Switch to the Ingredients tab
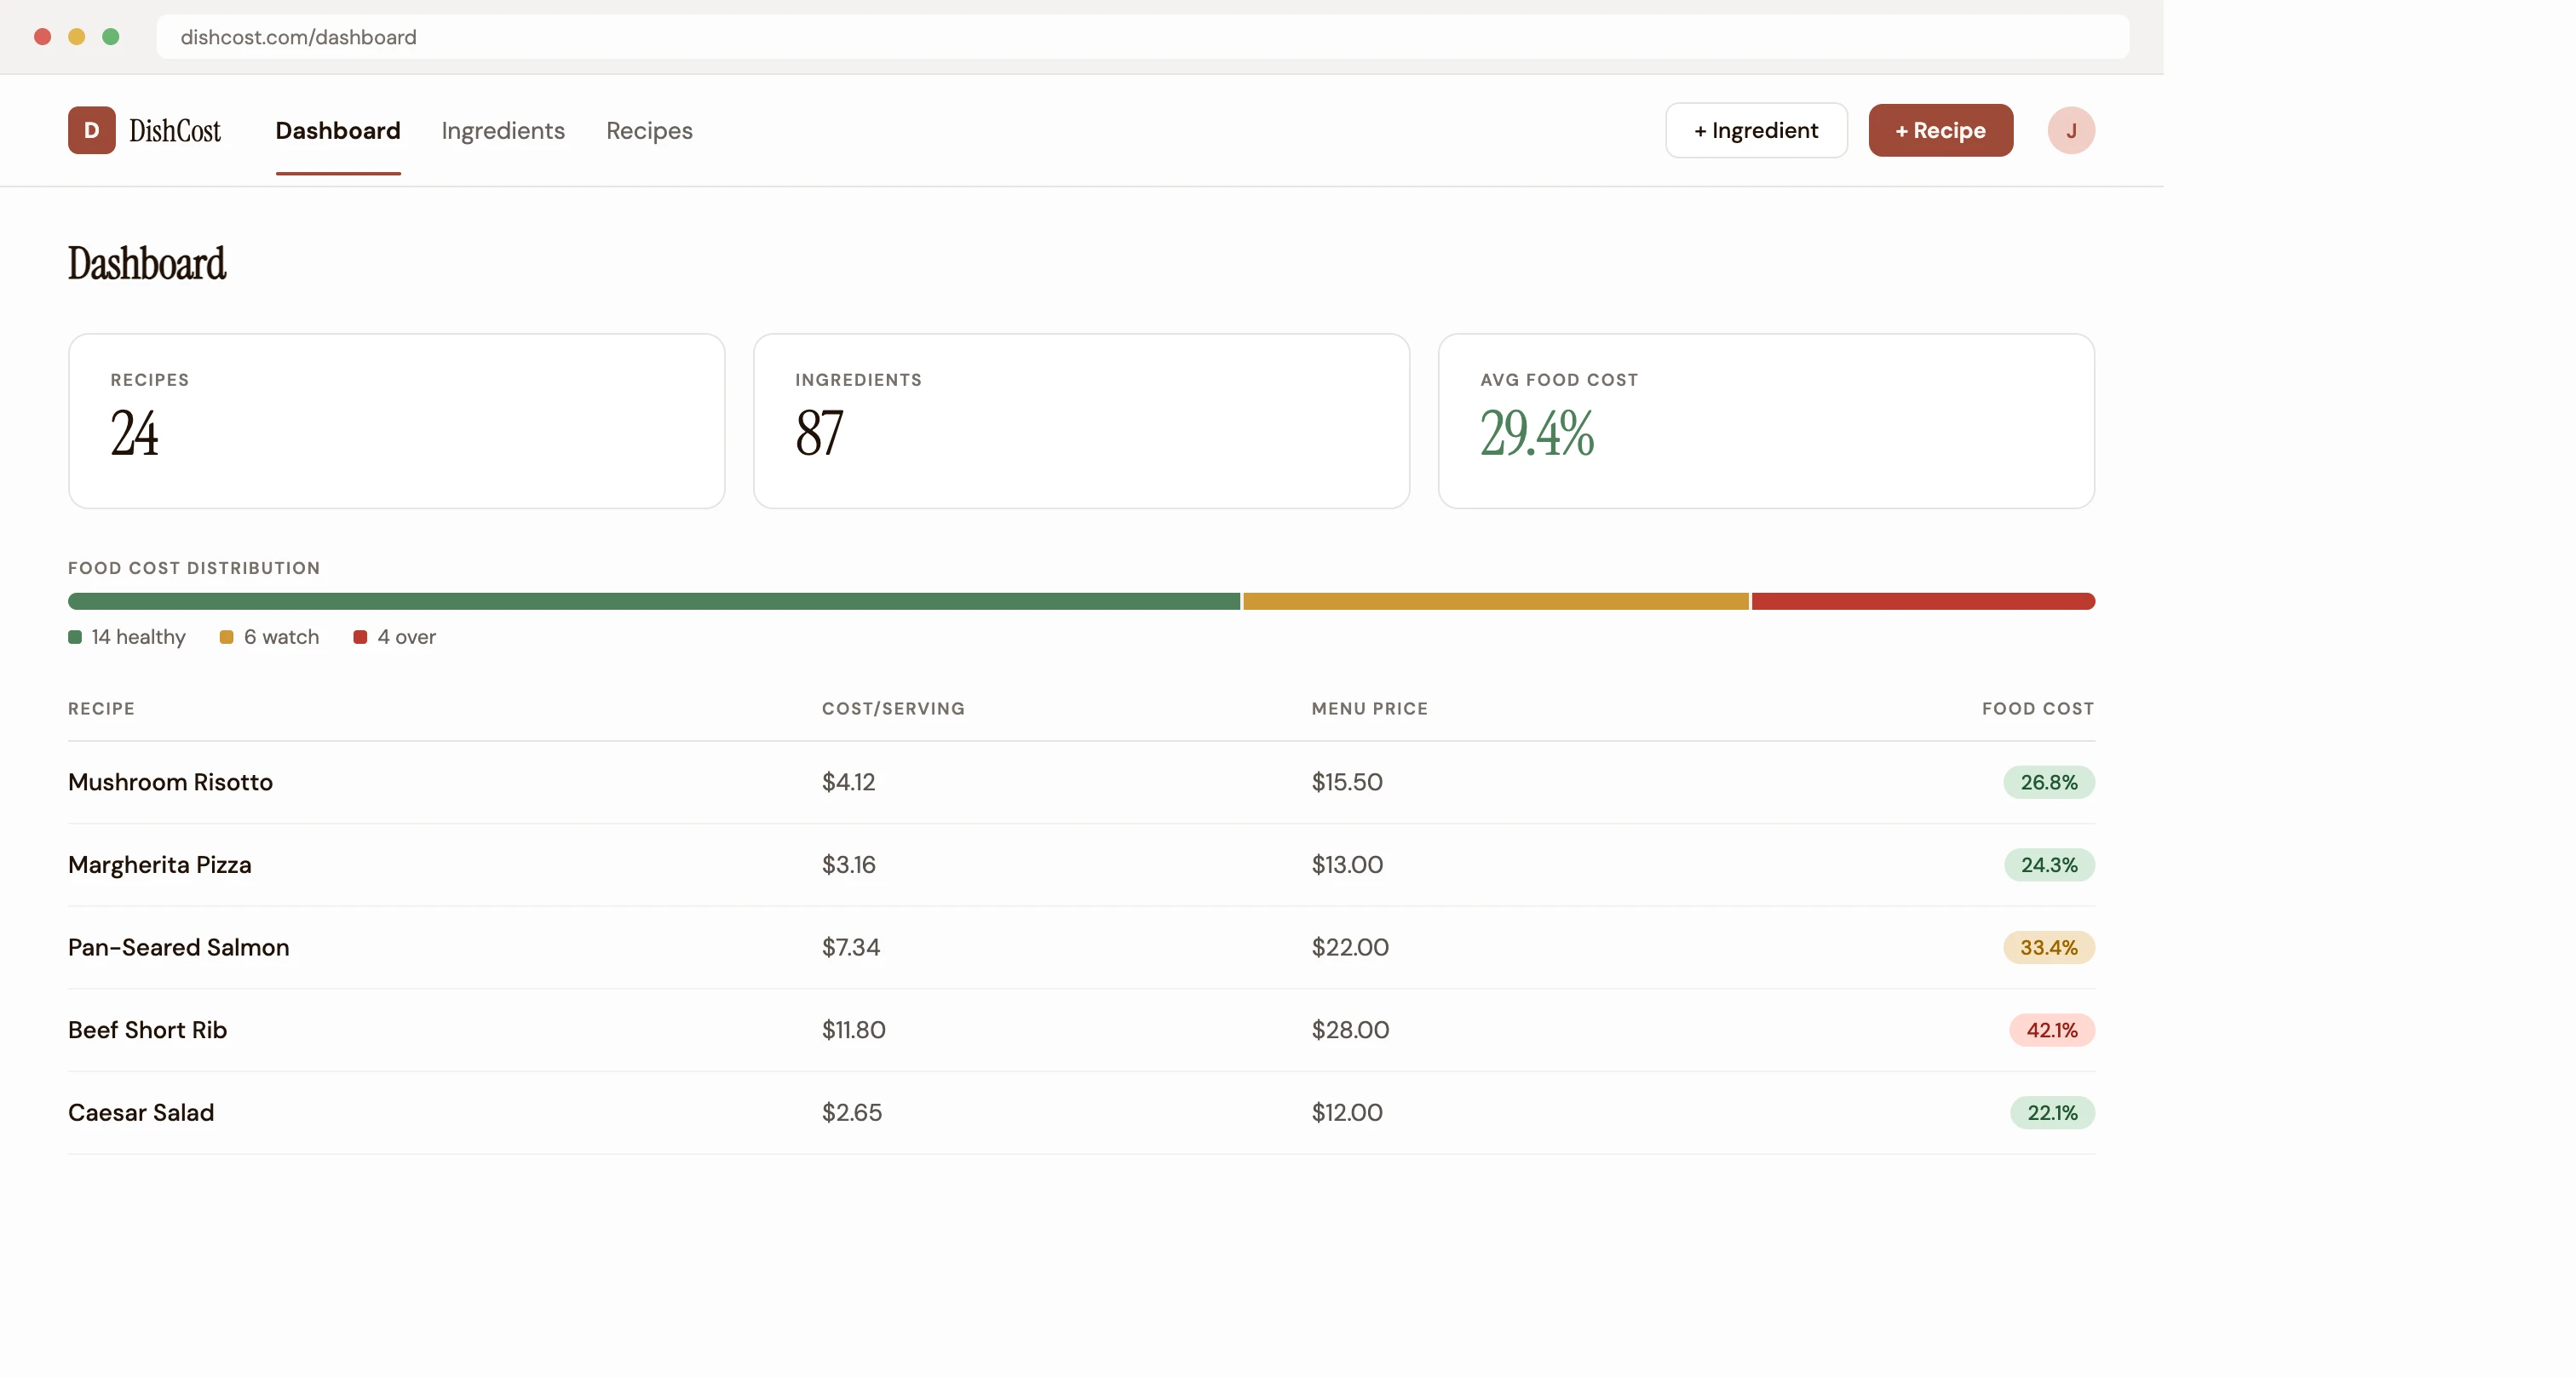The image size is (2576, 1378). coord(503,131)
